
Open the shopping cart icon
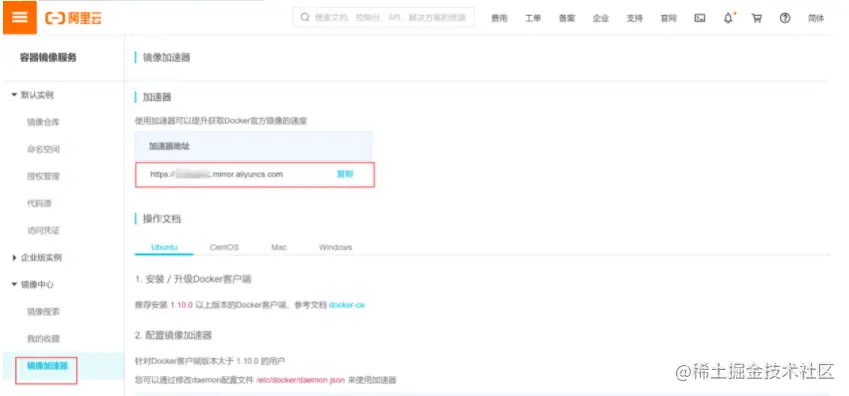pyautogui.click(x=756, y=18)
